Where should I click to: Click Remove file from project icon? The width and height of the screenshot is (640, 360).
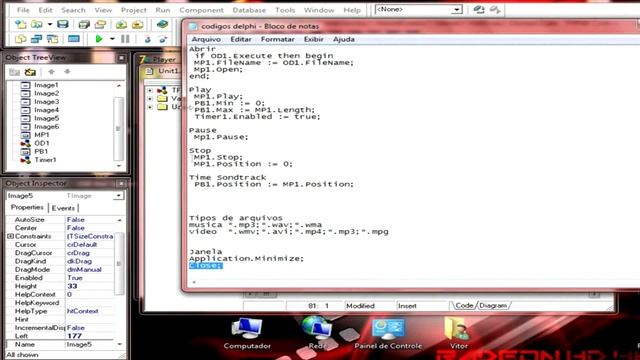tap(138, 24)
